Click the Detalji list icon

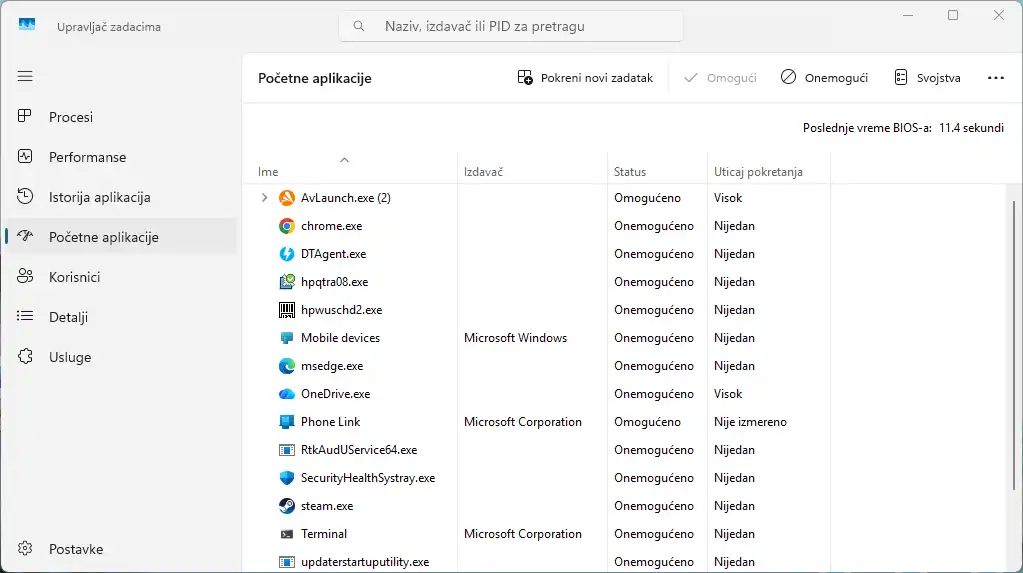tap(25, 317)
